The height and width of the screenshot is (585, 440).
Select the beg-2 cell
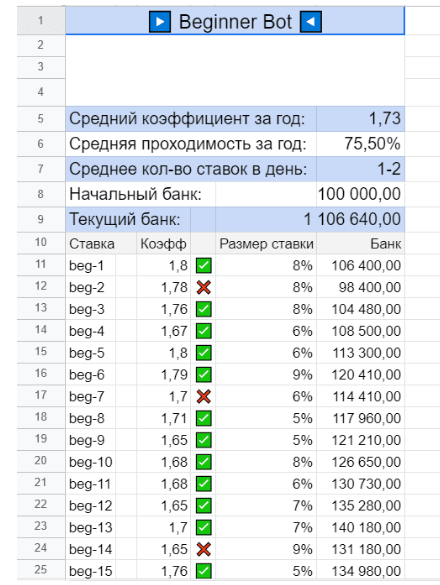coord(91,287)
